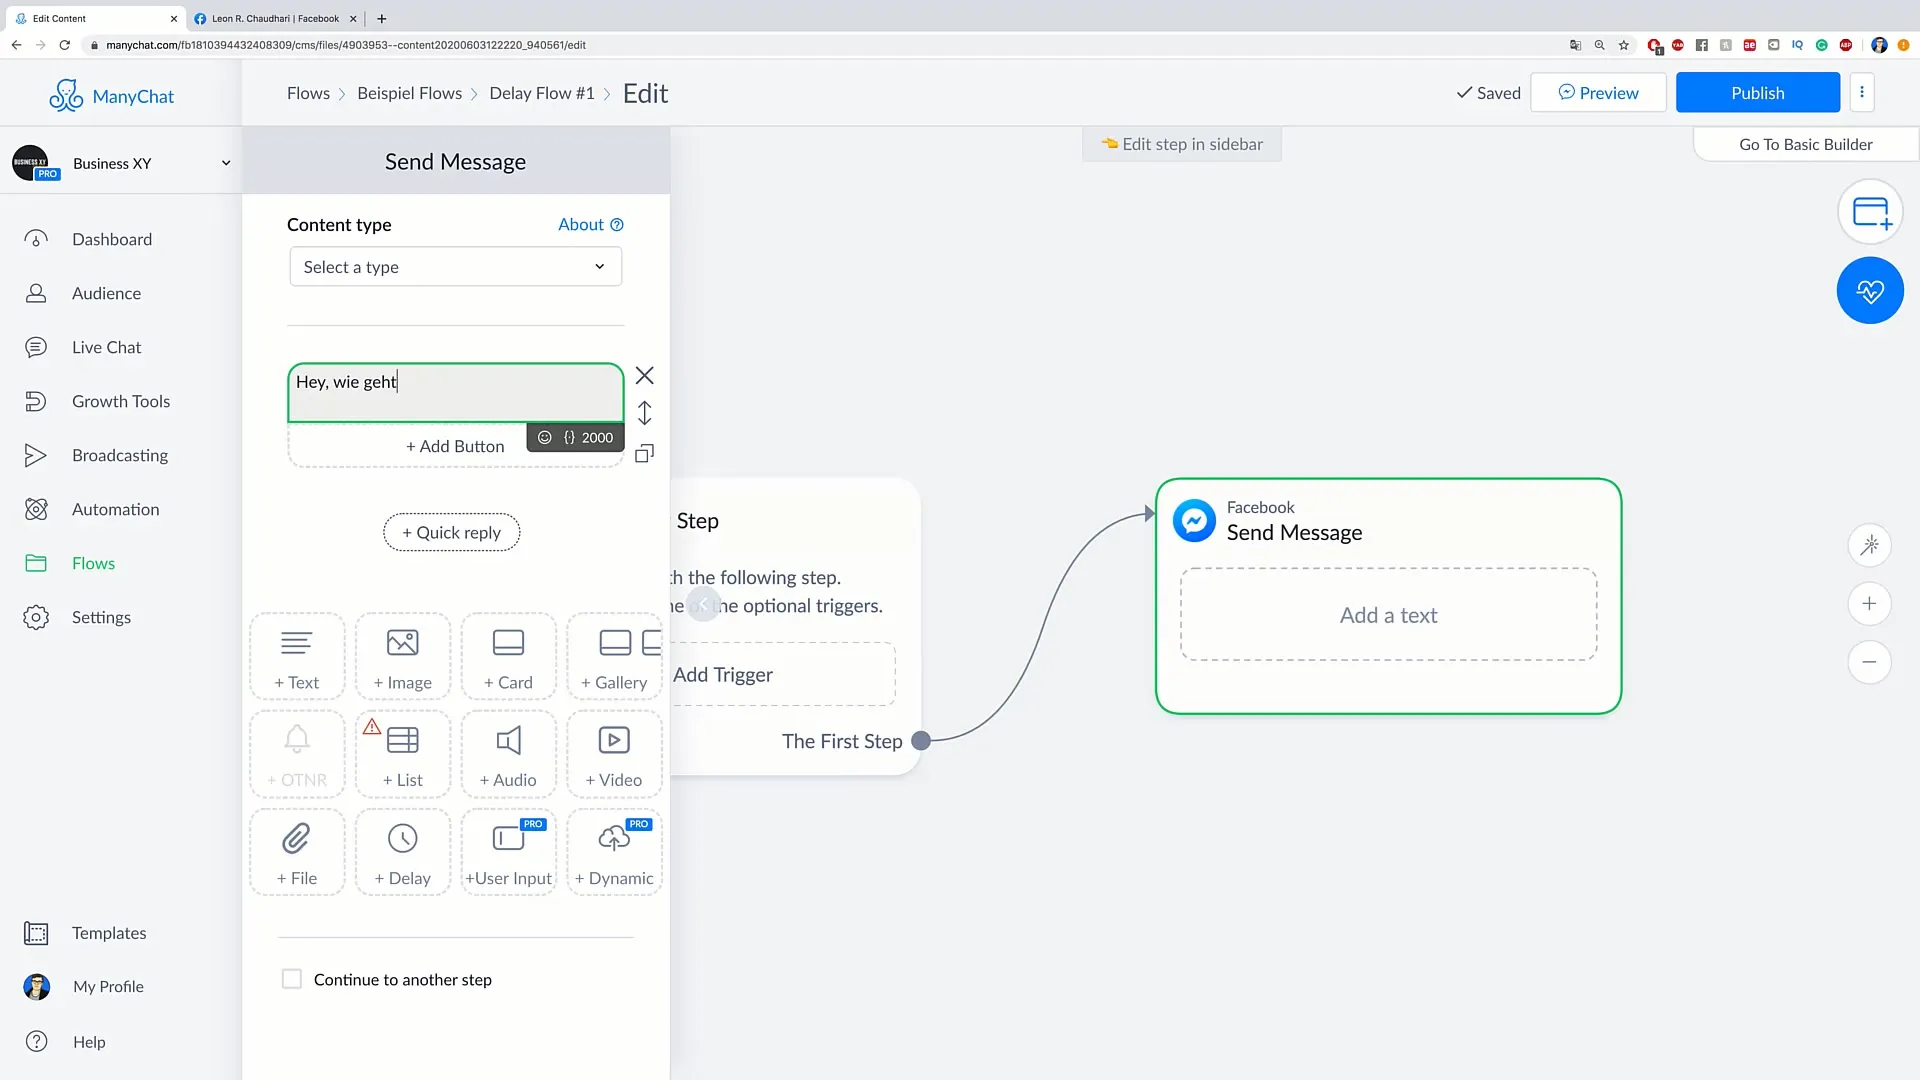Click the Add Delay PRO icon
Screen dimensions: 1920x1080
402,851
